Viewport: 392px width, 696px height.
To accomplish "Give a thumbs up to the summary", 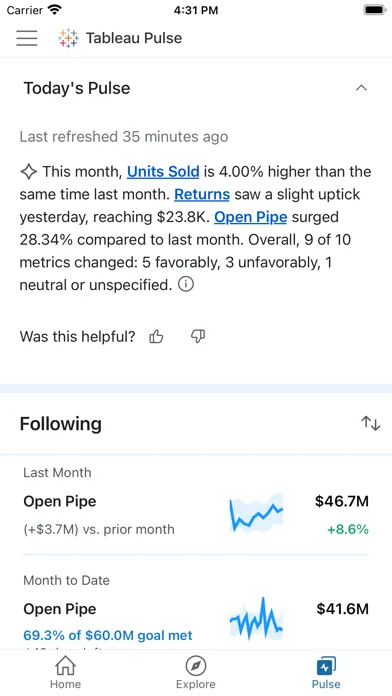I will point(156,337).
